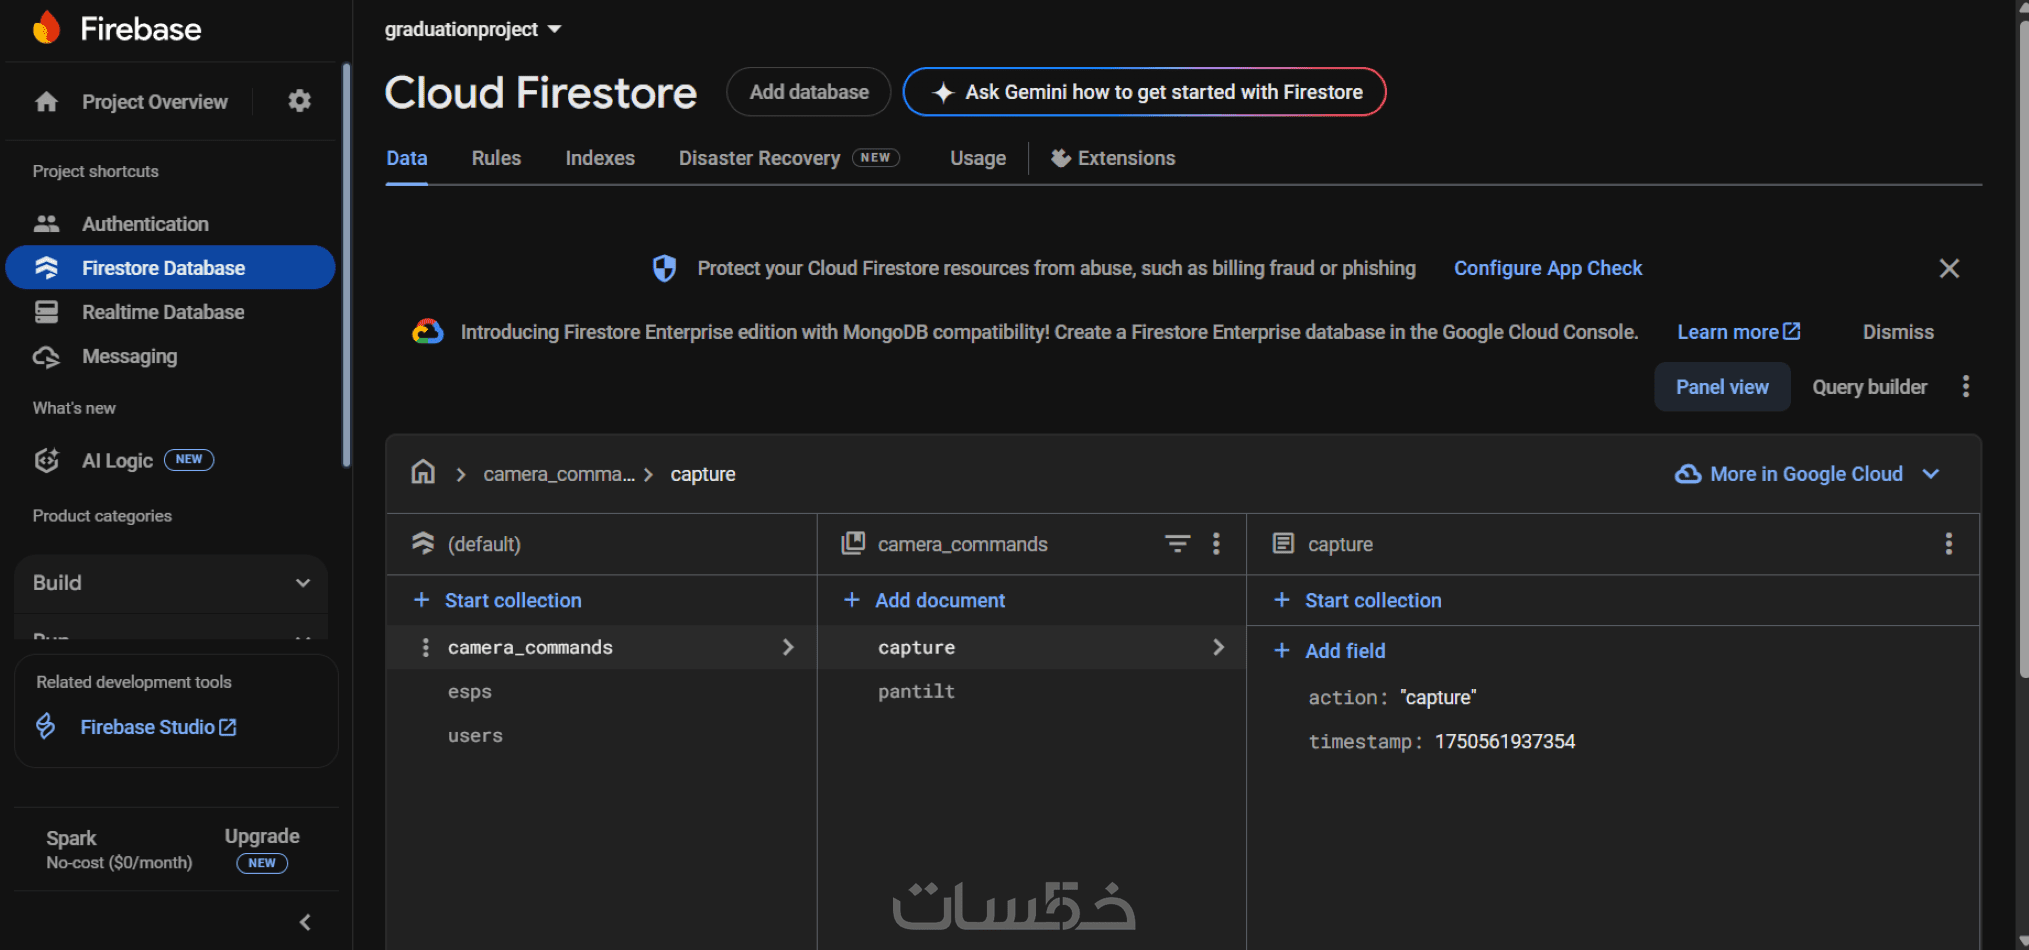Click the action field value "capture"

1438,697
